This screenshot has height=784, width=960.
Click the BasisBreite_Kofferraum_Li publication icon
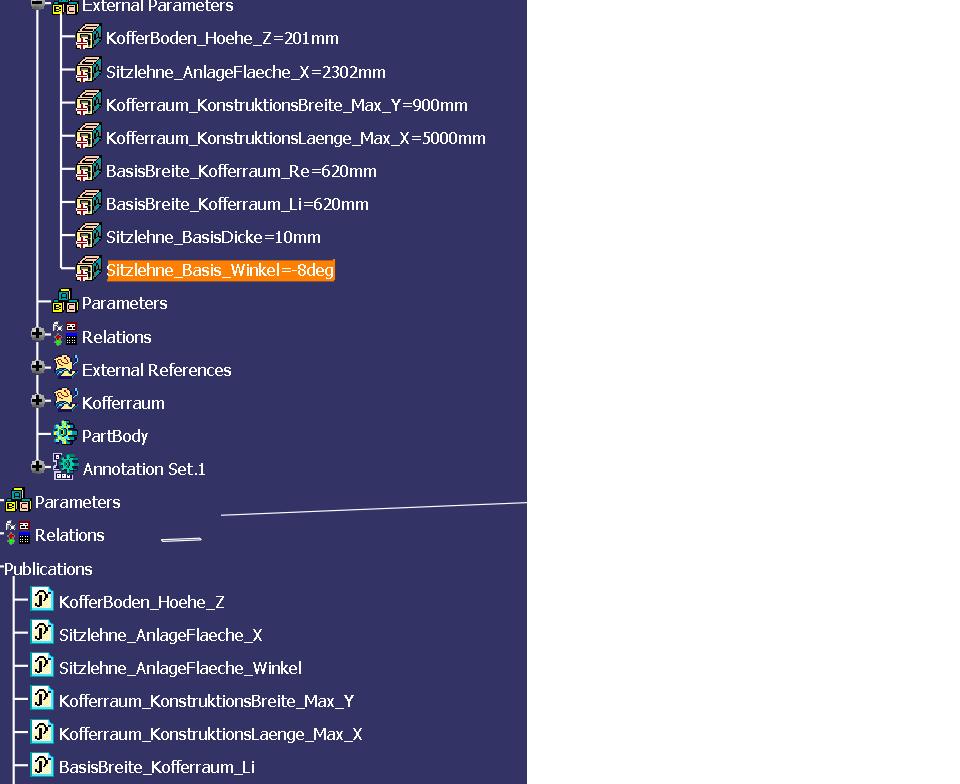(x=42, y=764)
